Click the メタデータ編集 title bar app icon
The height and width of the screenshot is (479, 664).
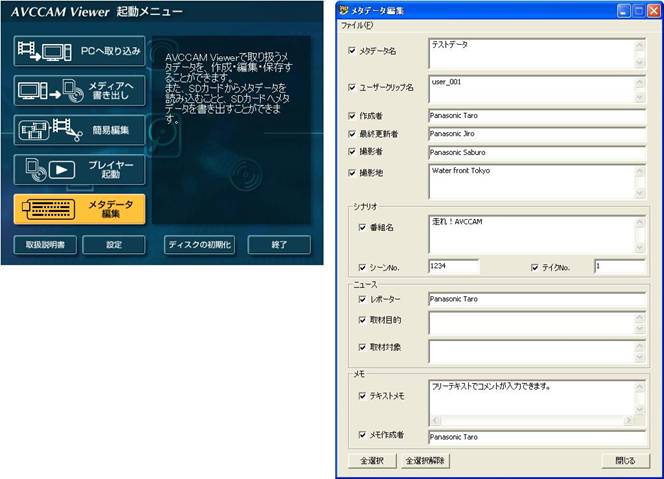tap(344, 10)
